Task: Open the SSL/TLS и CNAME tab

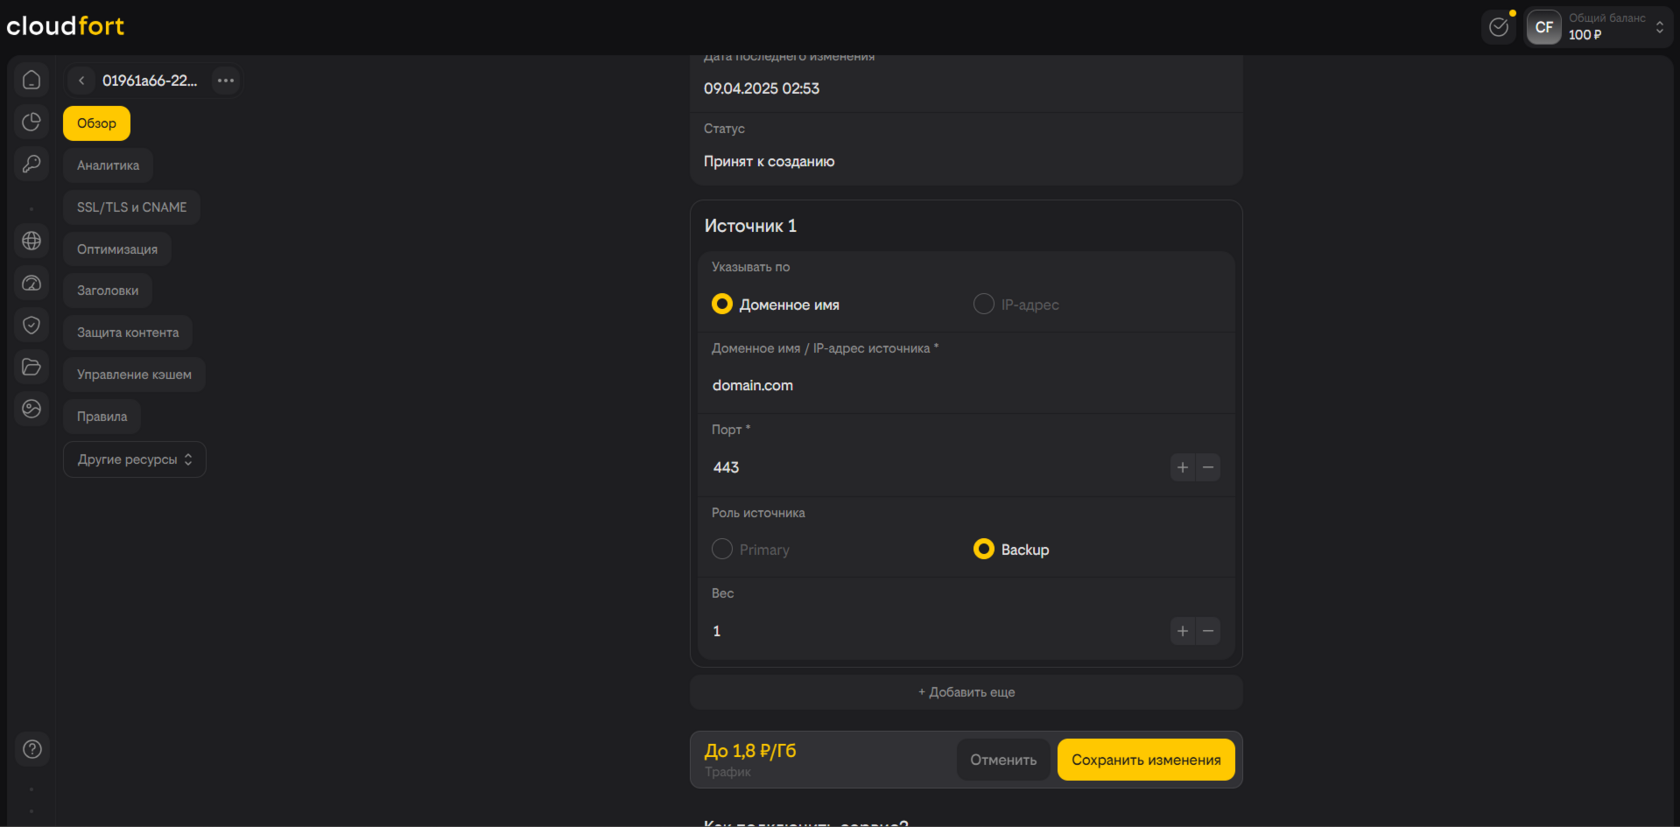Action: click(x=132, y=207)
